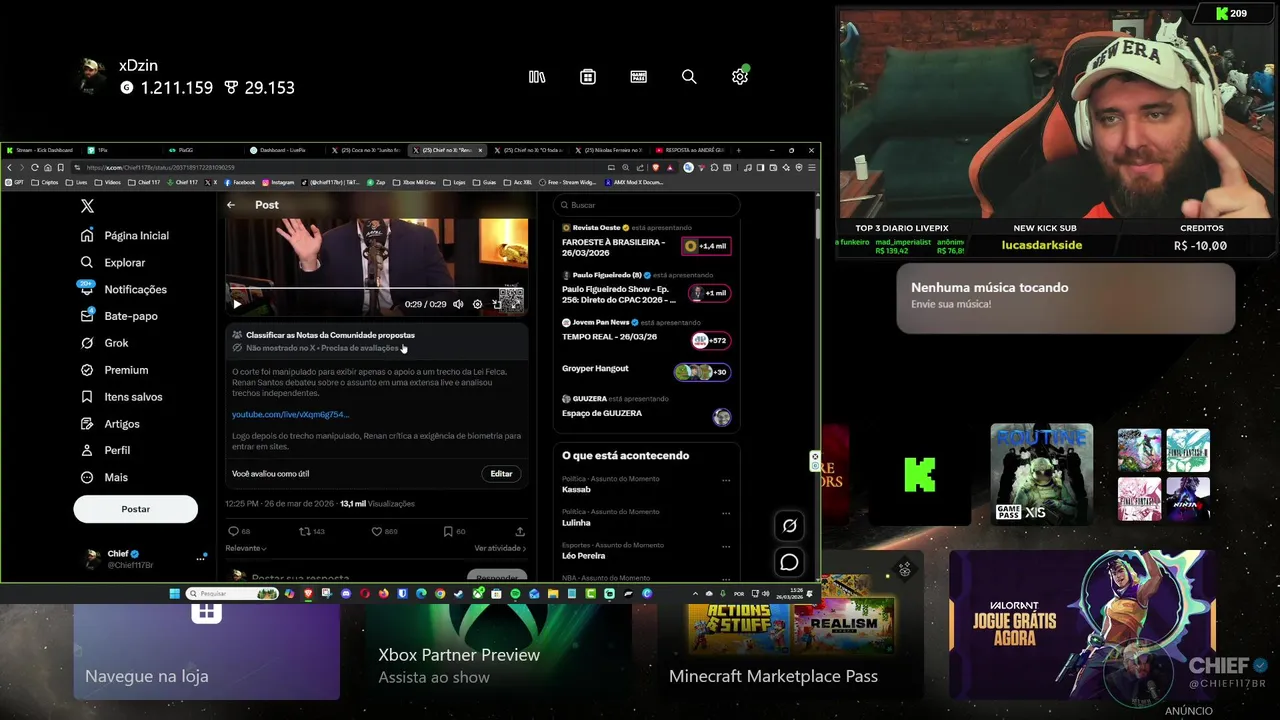The image size is (1280, 720).
Task: Click the video progress bar
Action: (x=375, y=288)
